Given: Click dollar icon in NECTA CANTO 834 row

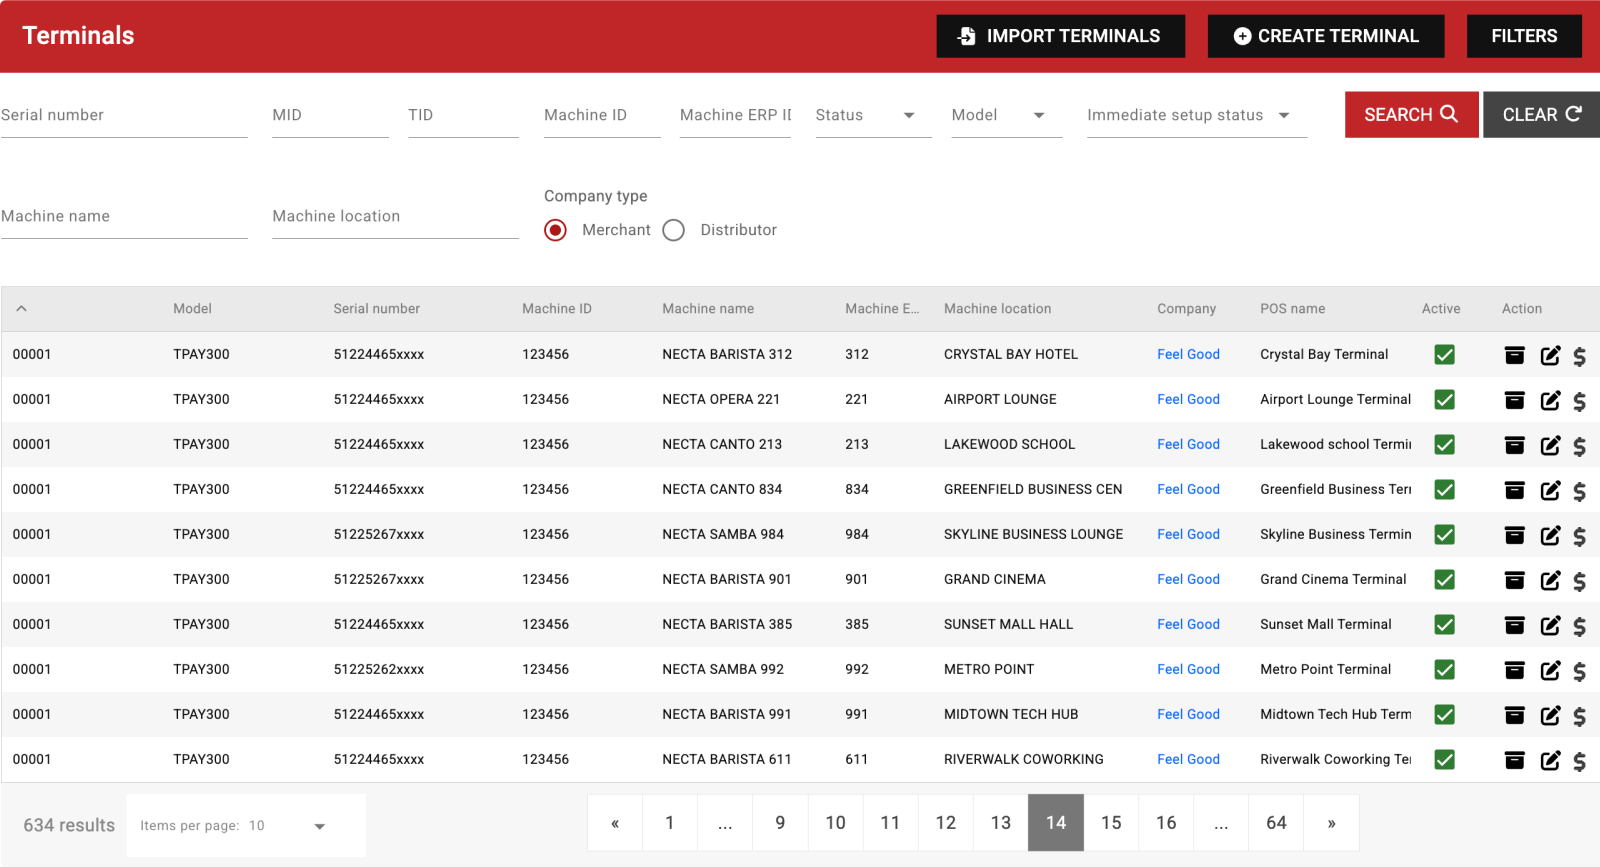Looking at the screenshot, I should 1579,491.
